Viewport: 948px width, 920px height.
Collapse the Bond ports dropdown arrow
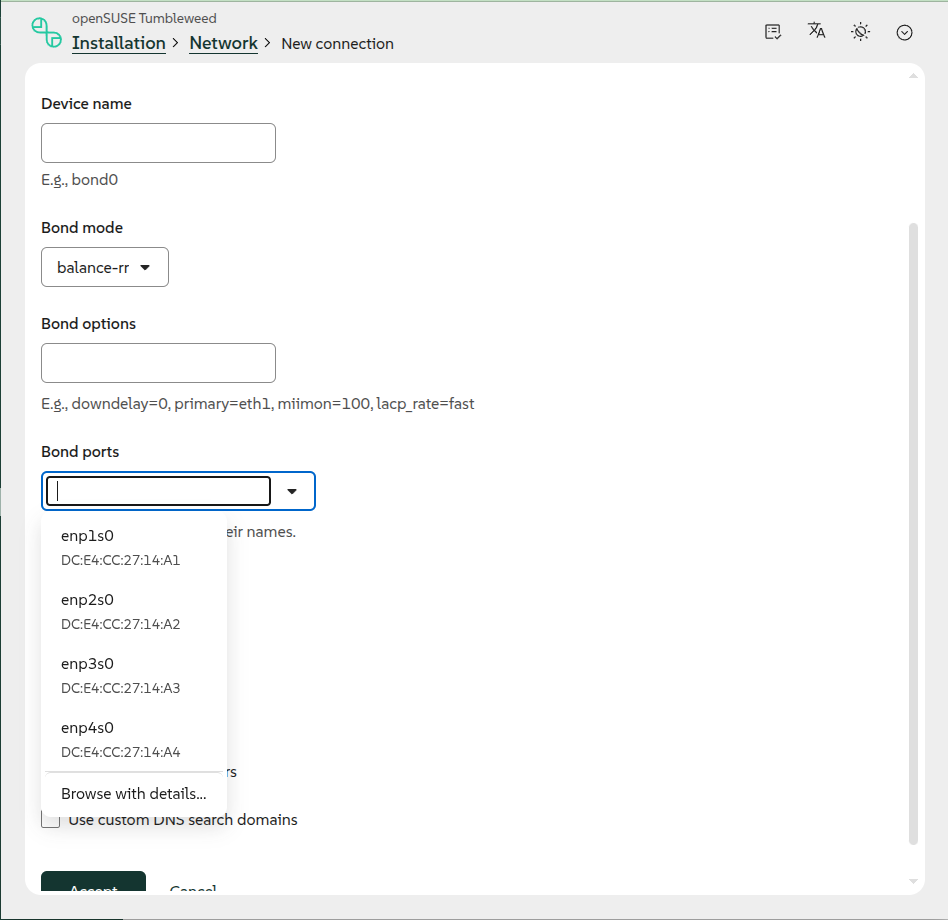pyautogui.click(x=292, y=491)
